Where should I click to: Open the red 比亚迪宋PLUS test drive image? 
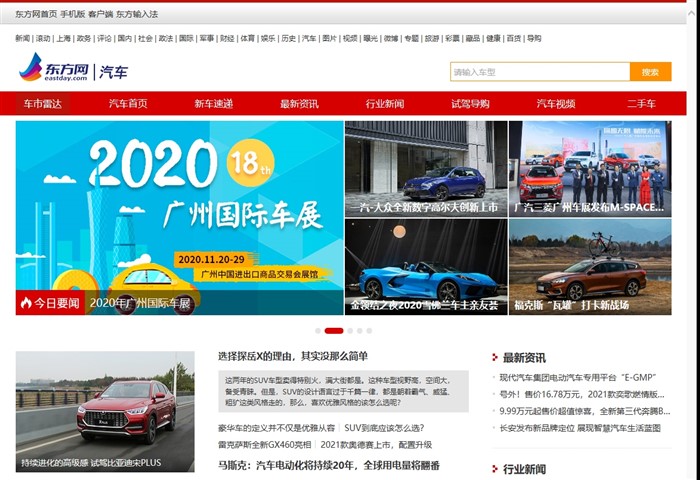(x=105, y=412)
